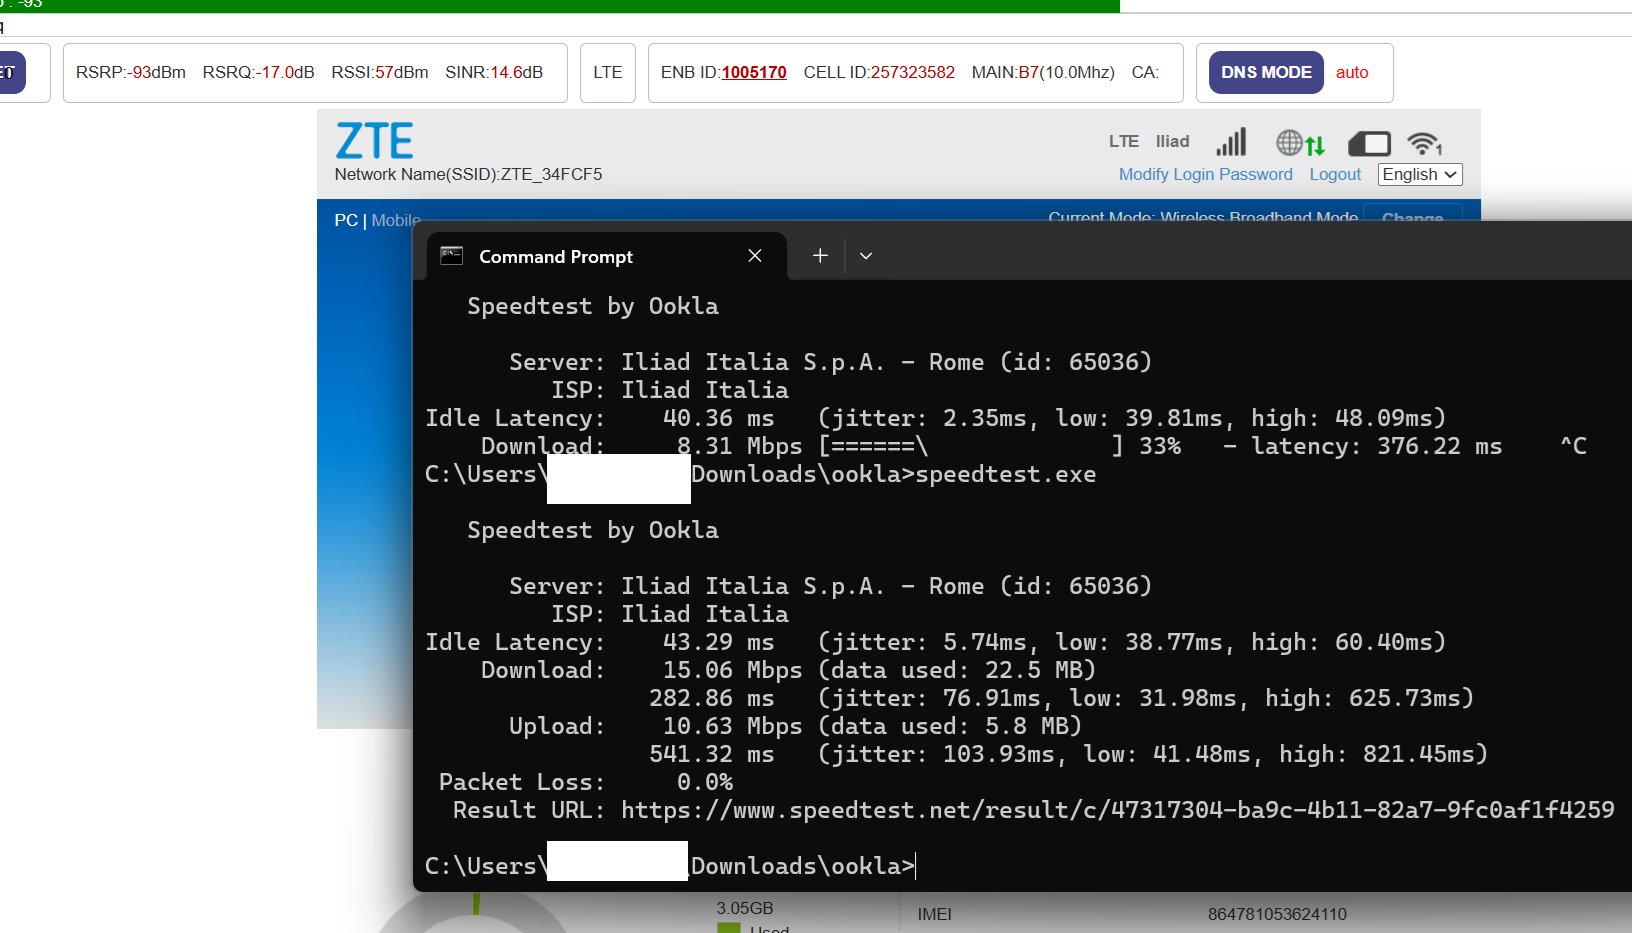Screen dimensions: 1632x933
Task: Close the Command Prompt tab
Action: coord(755,256)
